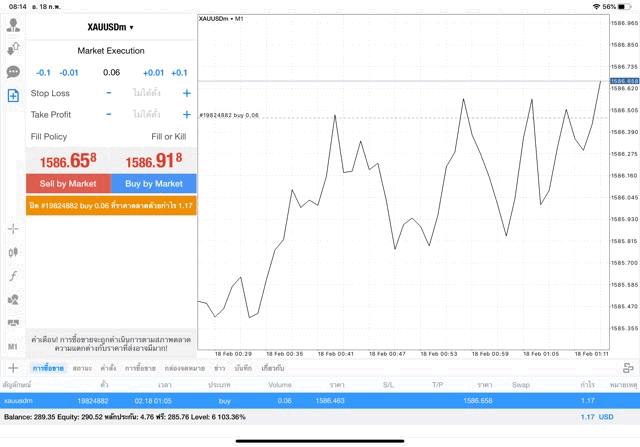Screen dimensions: 640x447
Task: Increase volume by +0.1
Action: [x=179, y=73]
